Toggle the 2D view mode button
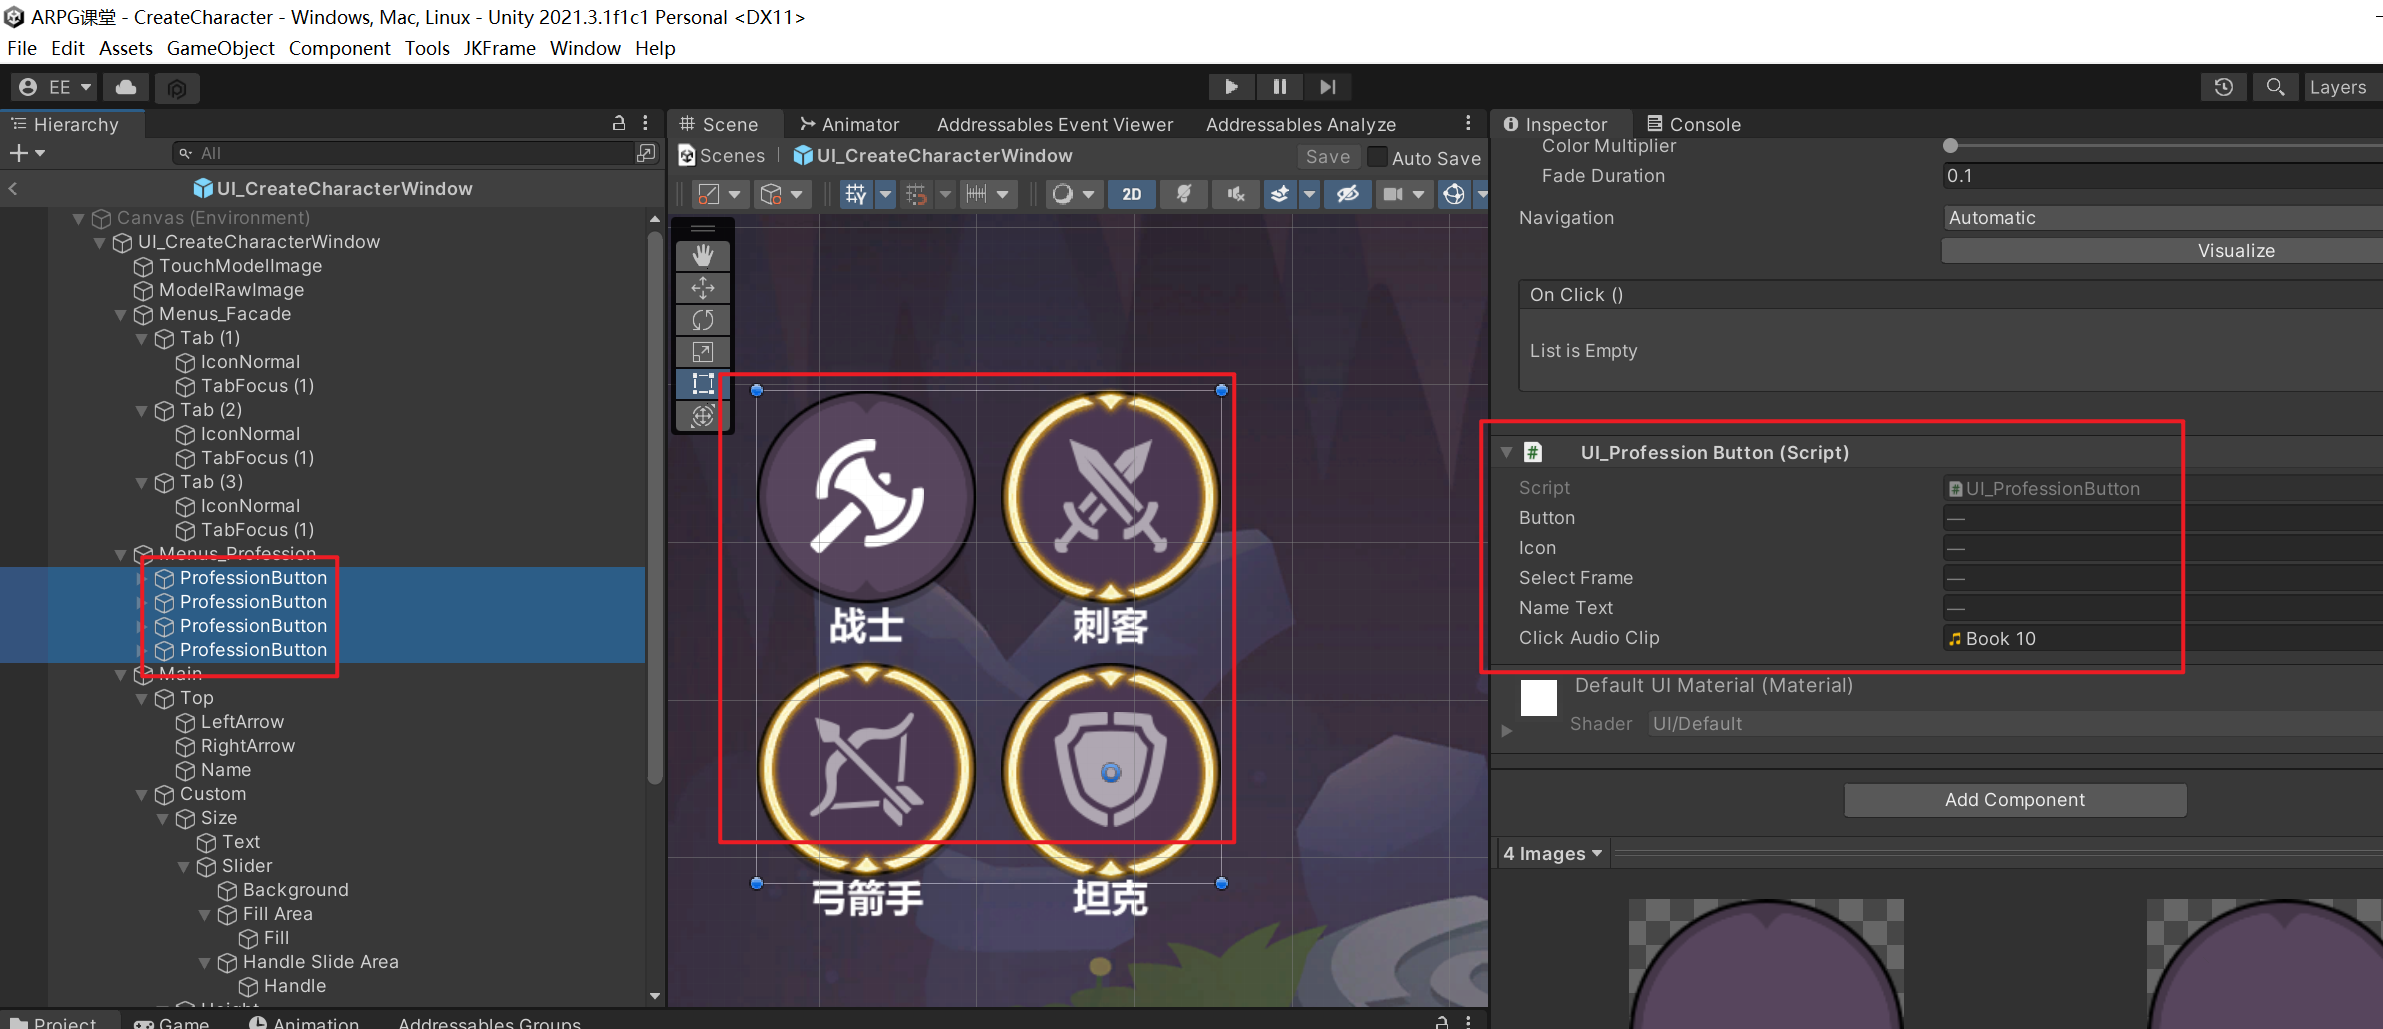This screenshot has height=1029, width=2383. [x=1131, y=194]
